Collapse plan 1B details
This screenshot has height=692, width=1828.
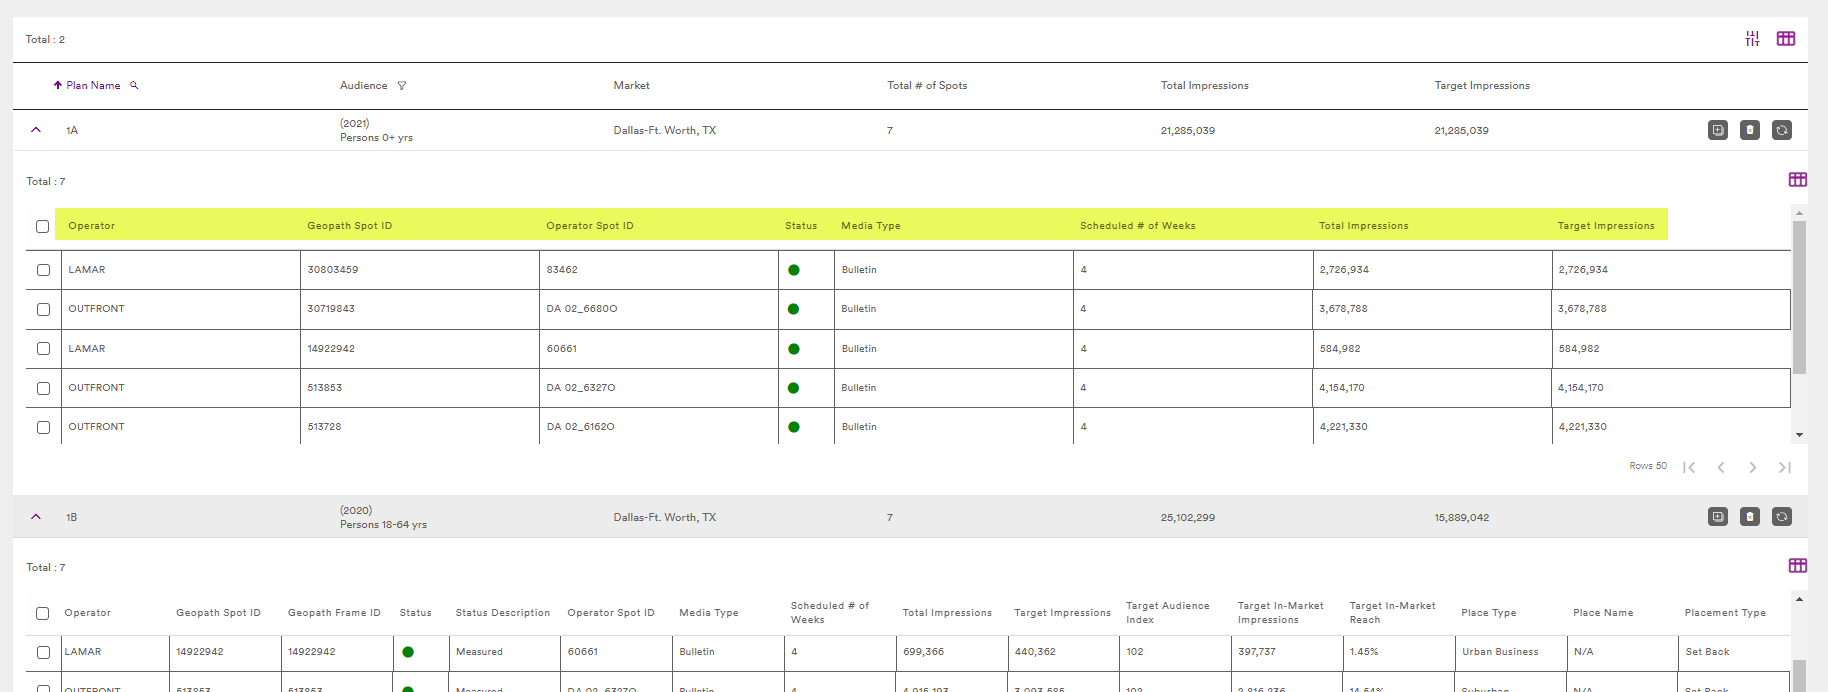coord(36,517)
